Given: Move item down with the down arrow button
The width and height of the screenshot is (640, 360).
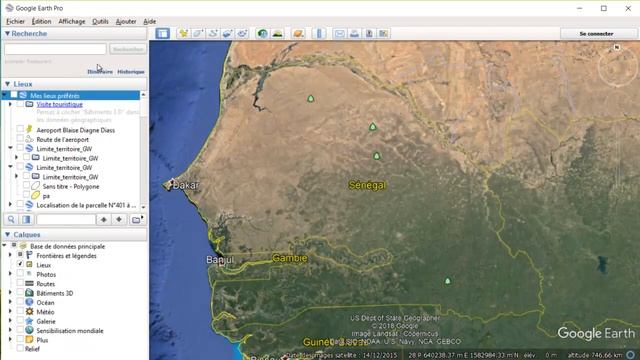Looking at the screenshot, I should click(119, 220).
